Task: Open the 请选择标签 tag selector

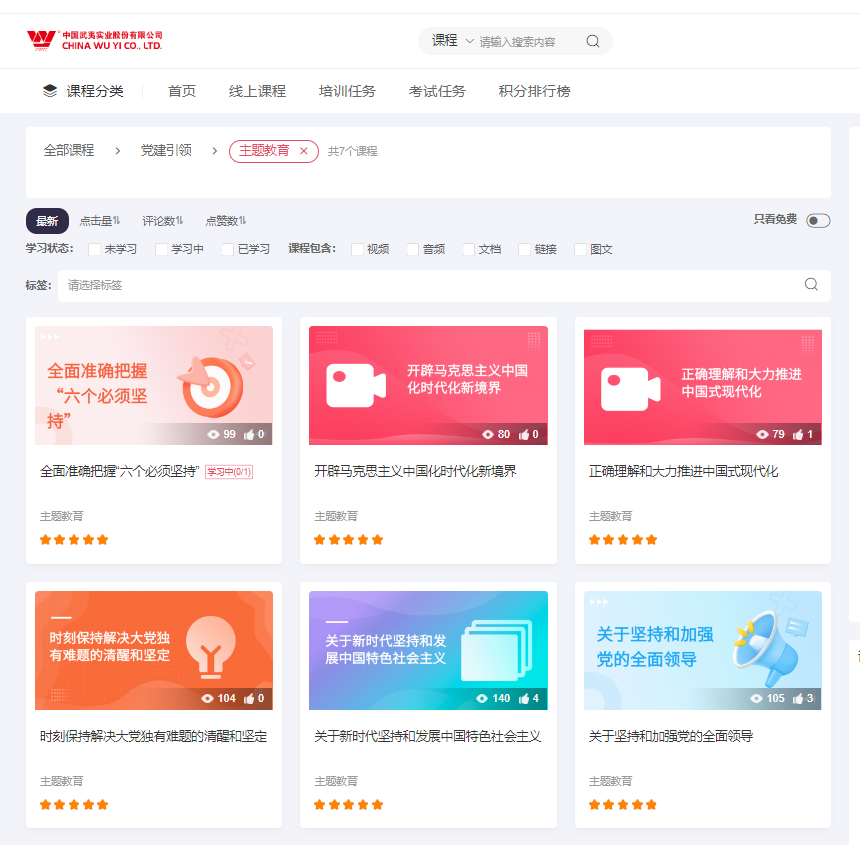Action: coord(430,285)
